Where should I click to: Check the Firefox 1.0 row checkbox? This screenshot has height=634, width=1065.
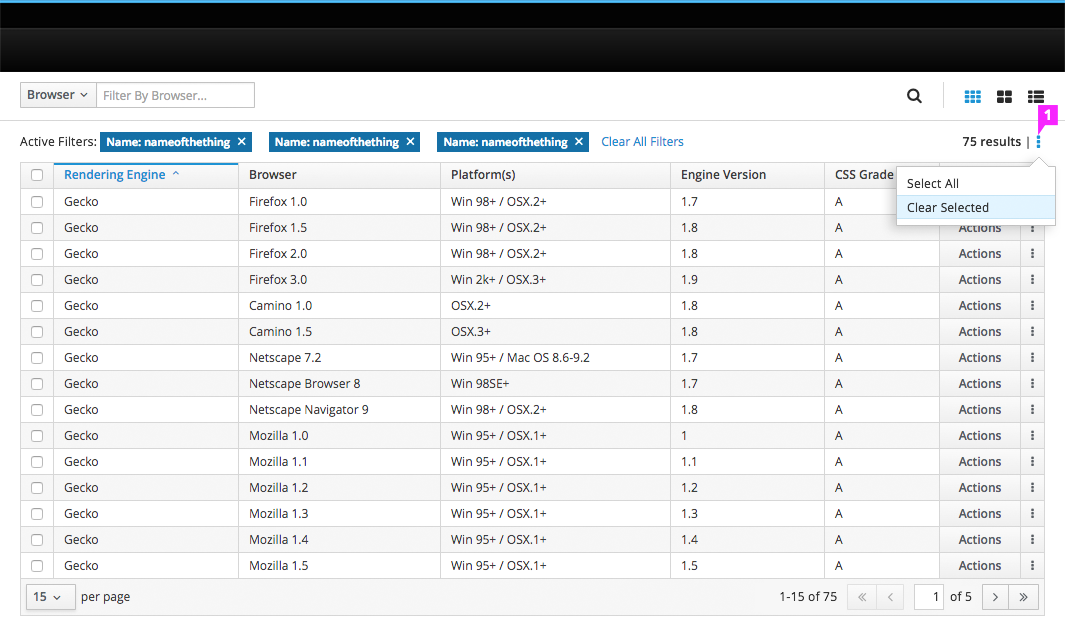[x=37, y=202]
